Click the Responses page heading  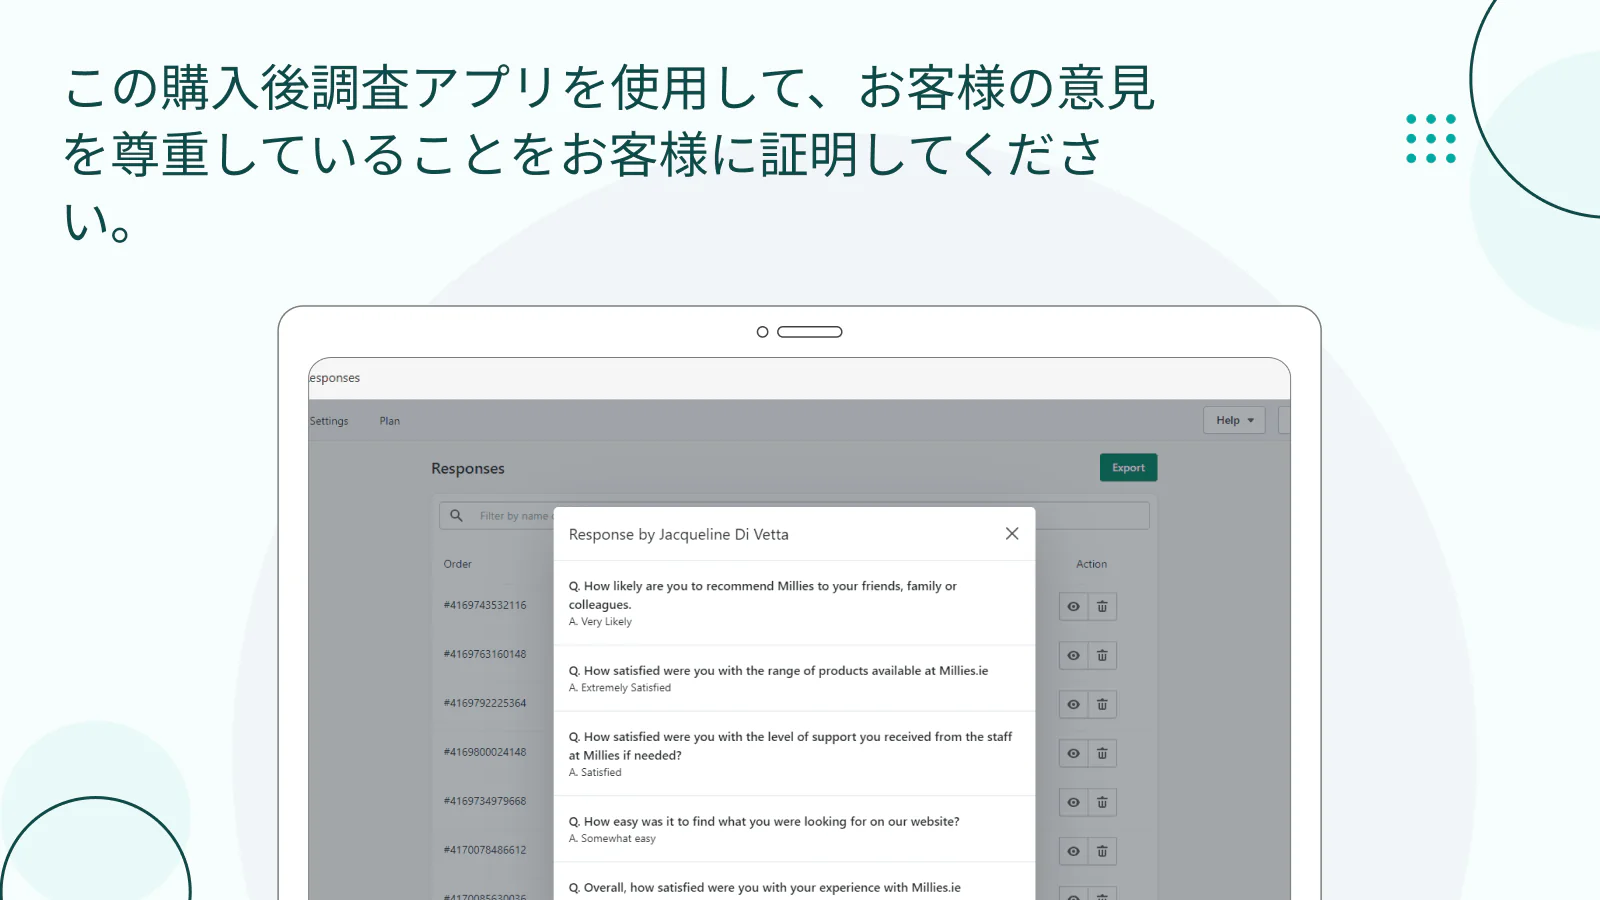click(468, 469)
